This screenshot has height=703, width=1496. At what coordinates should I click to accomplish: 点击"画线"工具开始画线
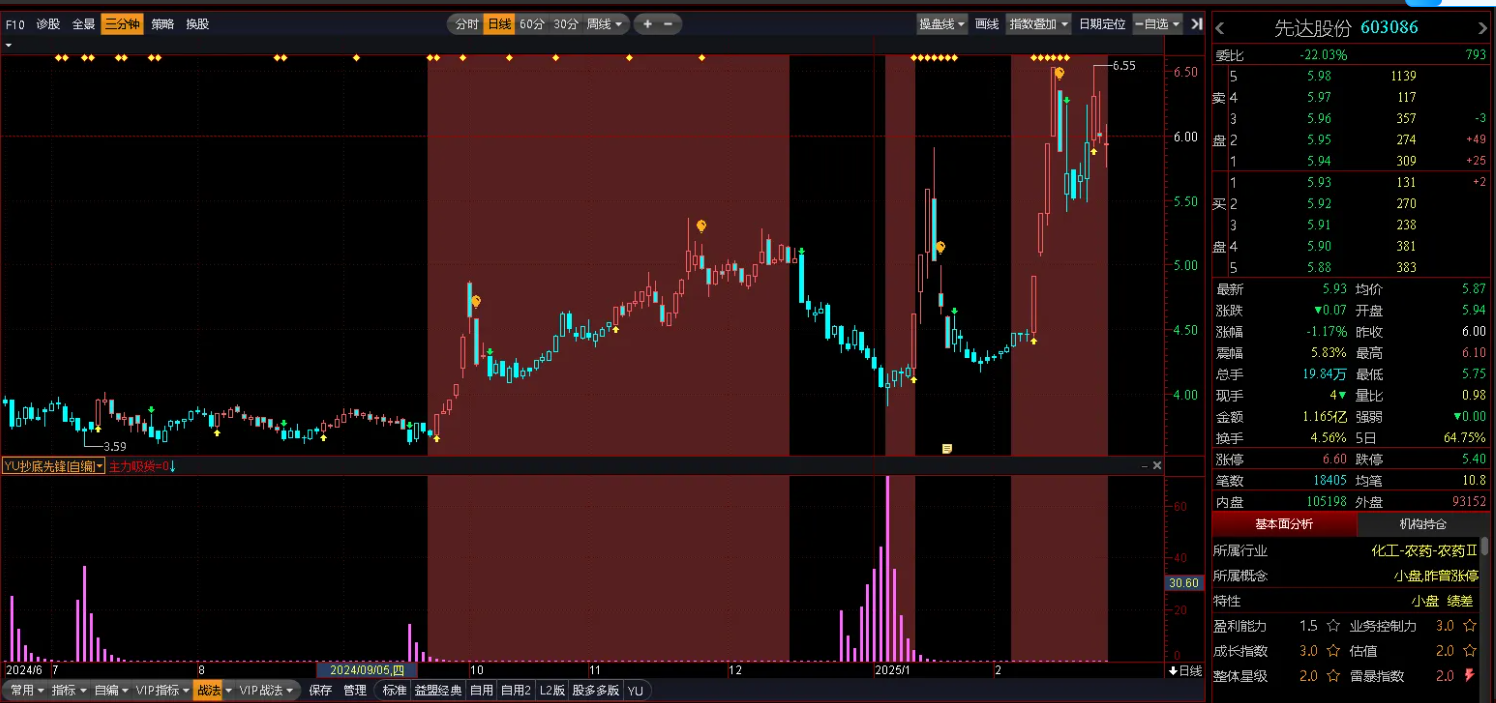[x=986, y=24]
